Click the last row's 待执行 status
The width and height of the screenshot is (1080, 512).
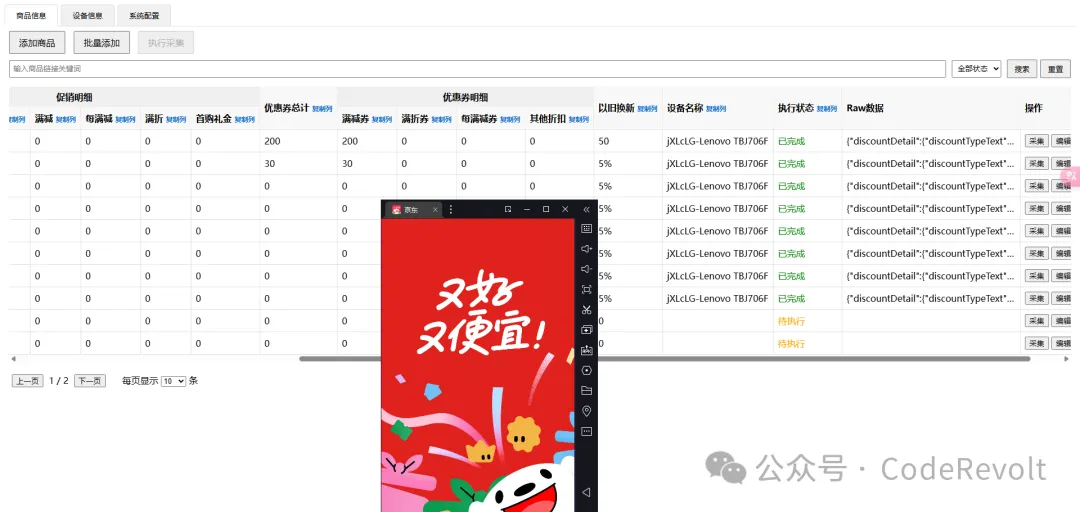(791, 343)
